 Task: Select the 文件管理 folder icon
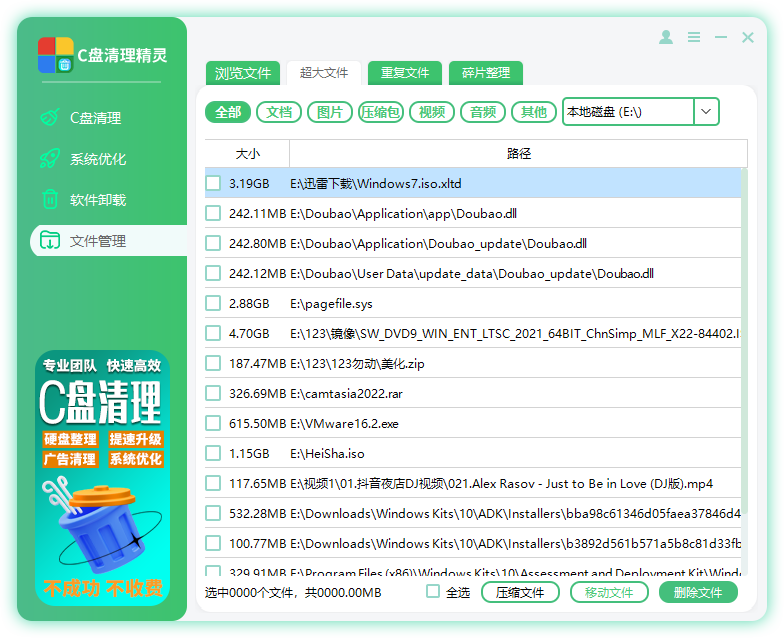pyautogui.click(x=49, y=241)
